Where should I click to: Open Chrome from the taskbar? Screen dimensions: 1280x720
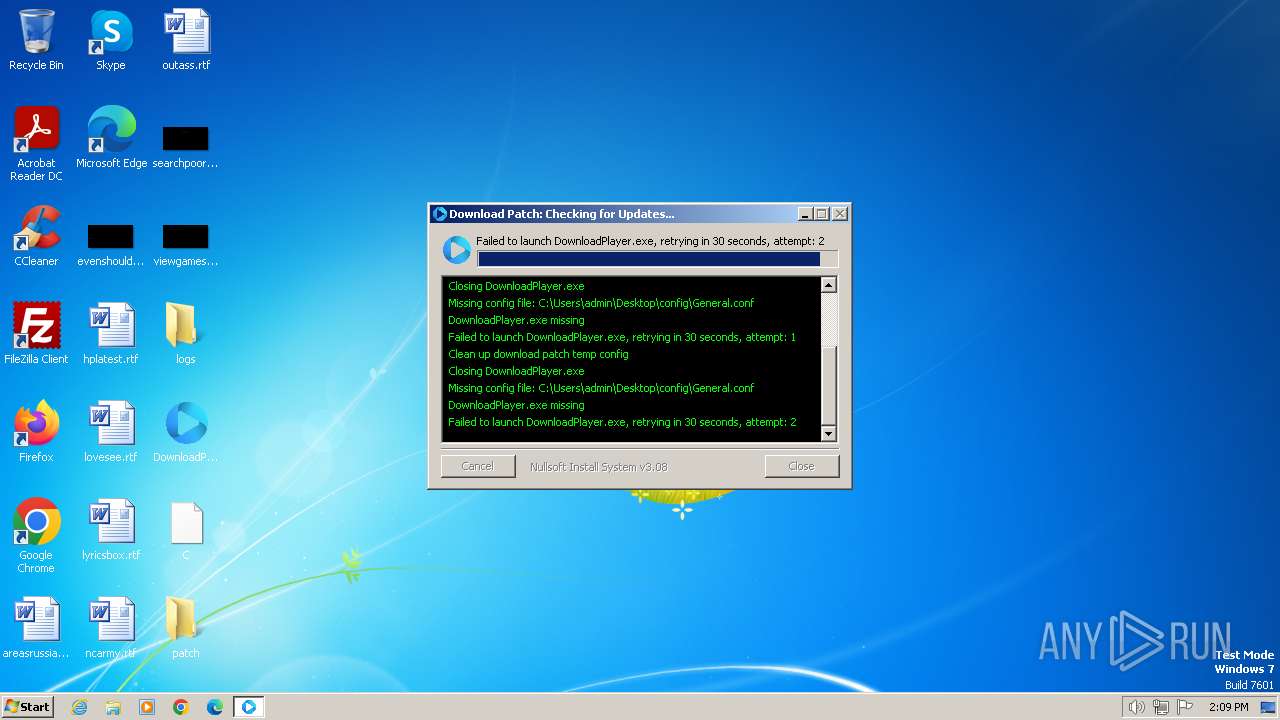181,707
